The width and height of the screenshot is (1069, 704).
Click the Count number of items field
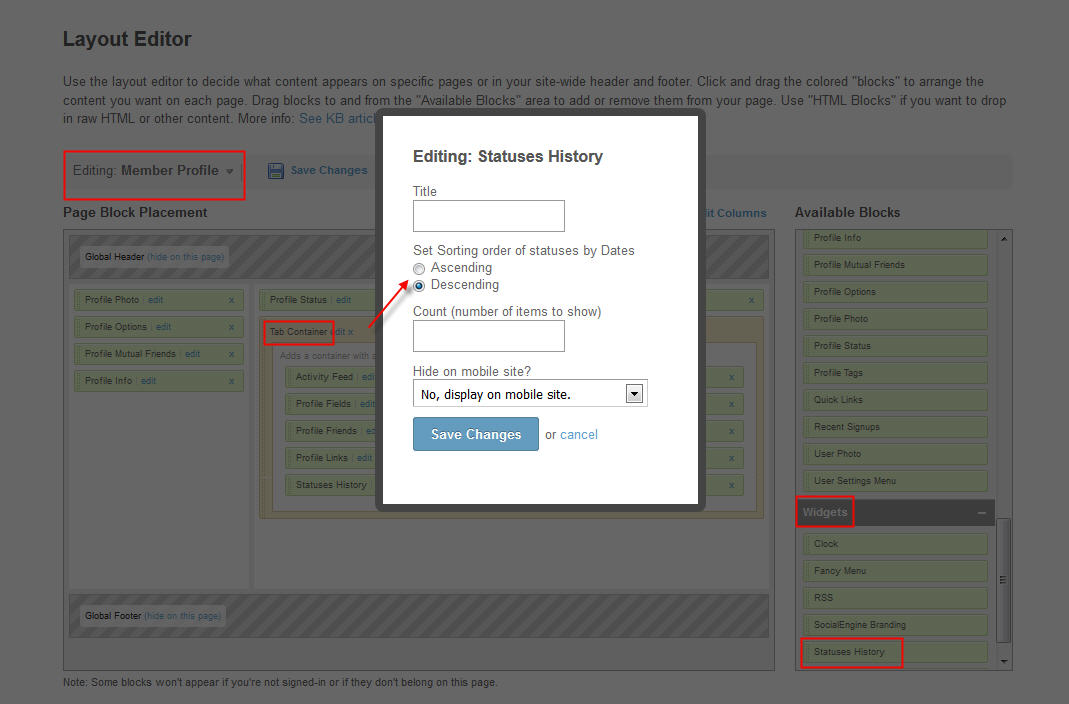[488, 336]
